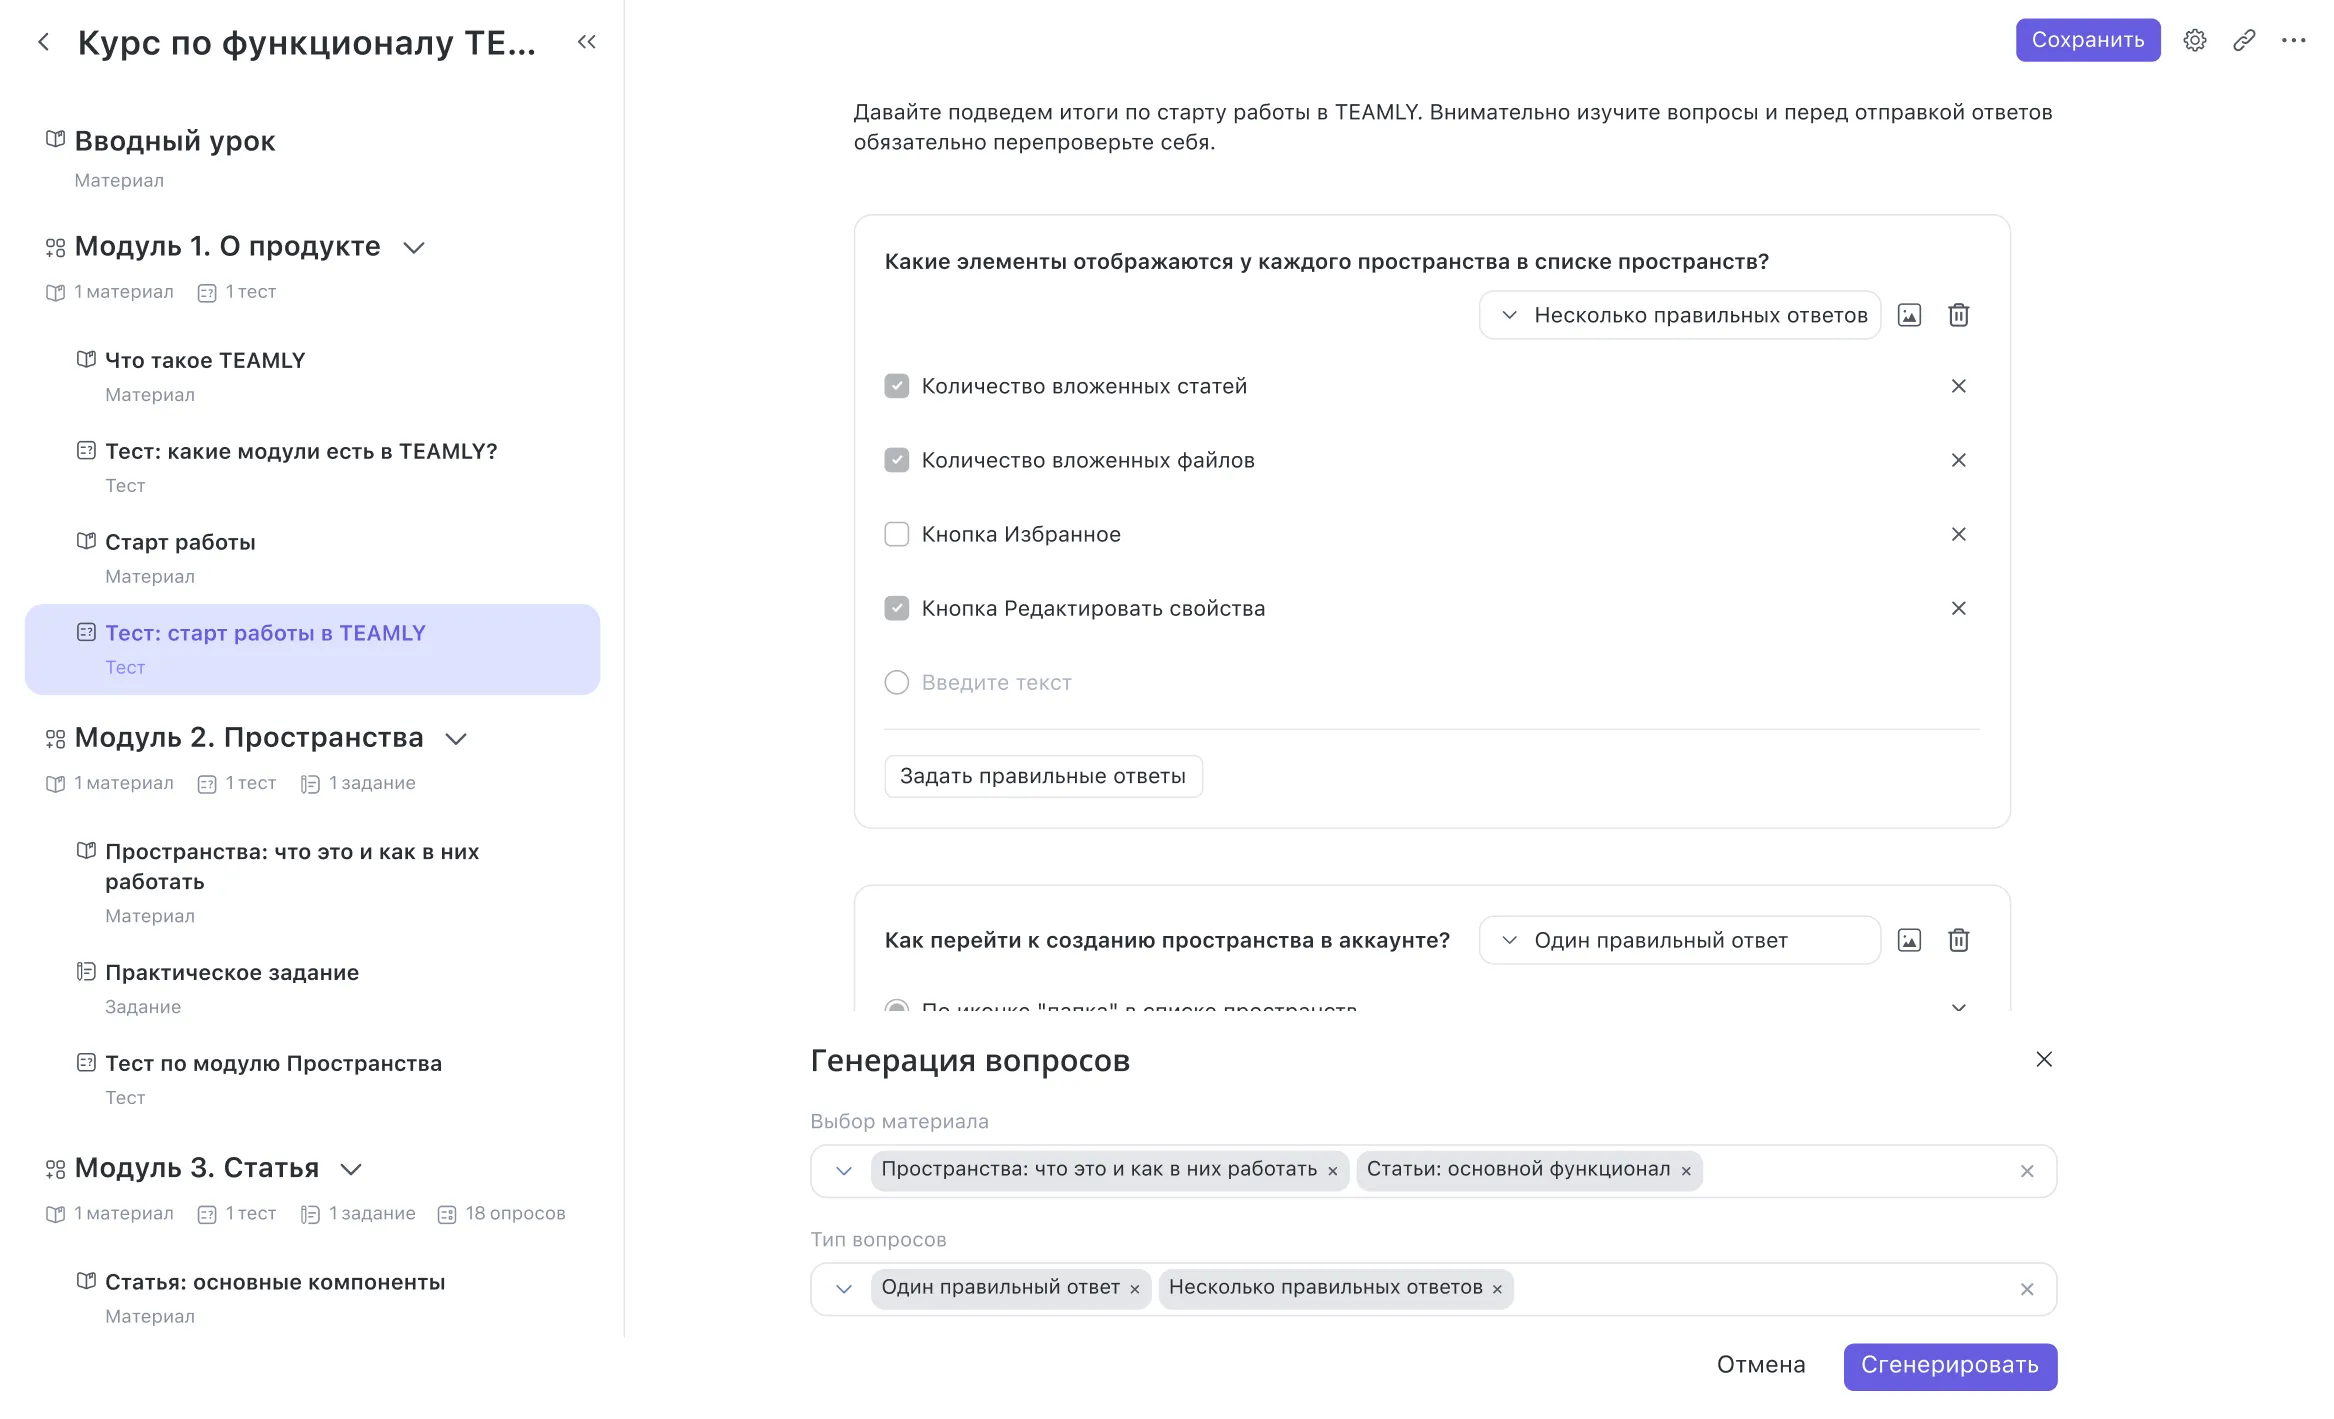Open course settings gear icon
Viewport: 2334px width, 1419px height.
[2194, 41]
